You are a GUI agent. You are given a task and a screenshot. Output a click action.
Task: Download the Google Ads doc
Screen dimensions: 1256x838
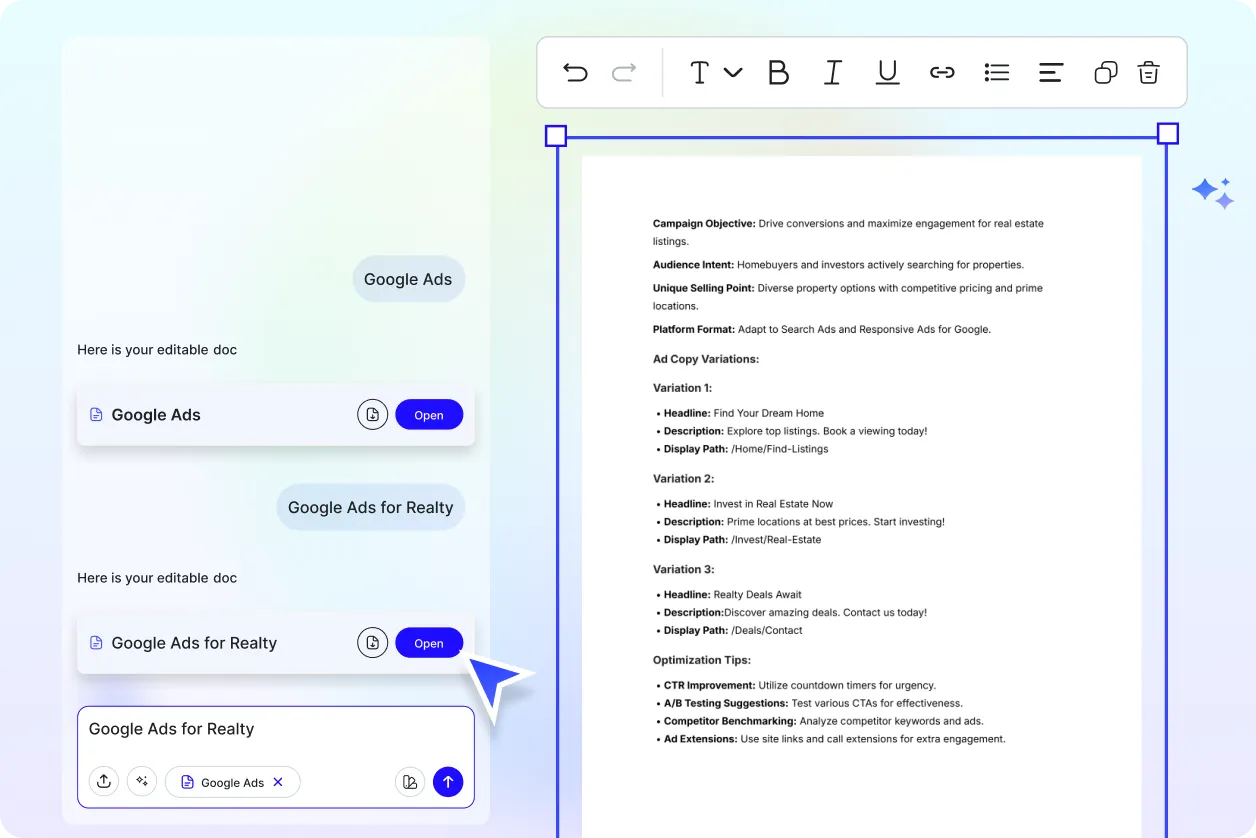pos(372,415)
